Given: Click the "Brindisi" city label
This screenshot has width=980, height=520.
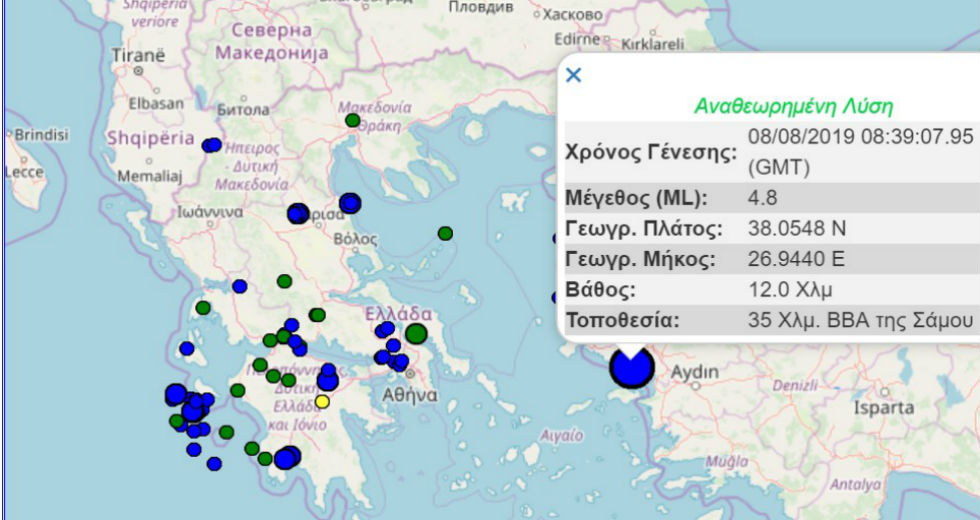Looking at the screenshot, I should (x=41, y=135).
